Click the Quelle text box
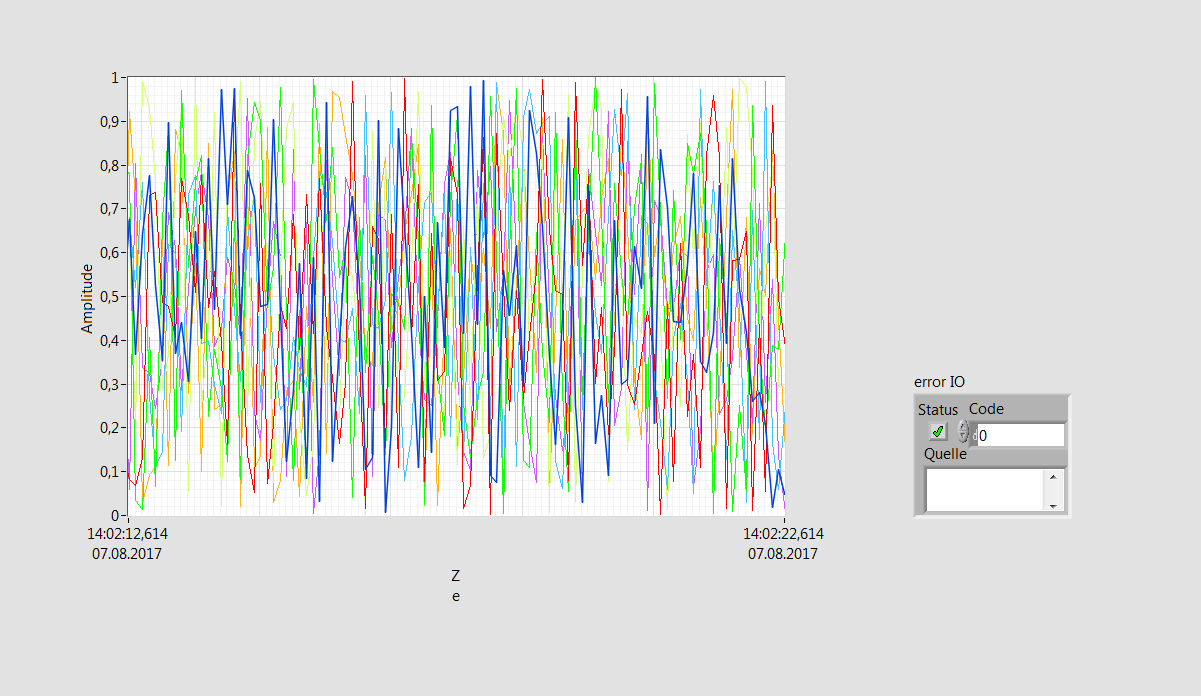The image size is (1201, 696). click(985, 490)
